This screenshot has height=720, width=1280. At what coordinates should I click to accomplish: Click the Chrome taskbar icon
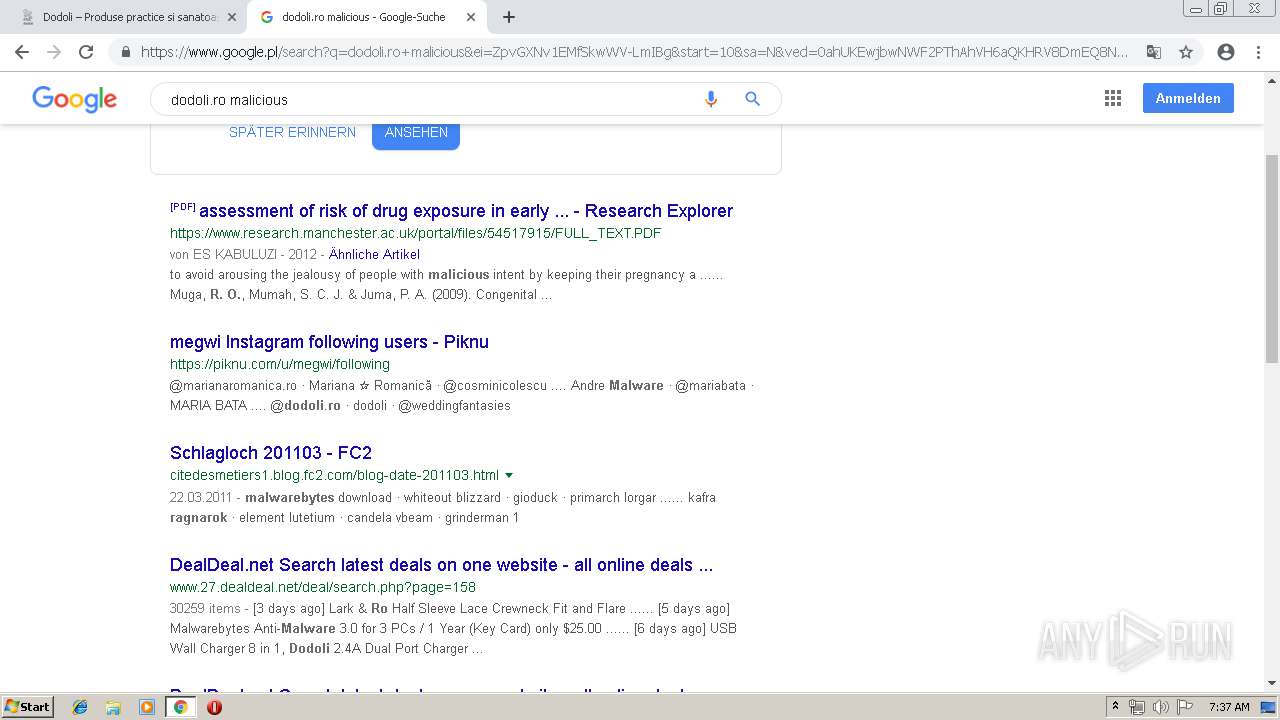pyautogui.click(x=180, y=707)
